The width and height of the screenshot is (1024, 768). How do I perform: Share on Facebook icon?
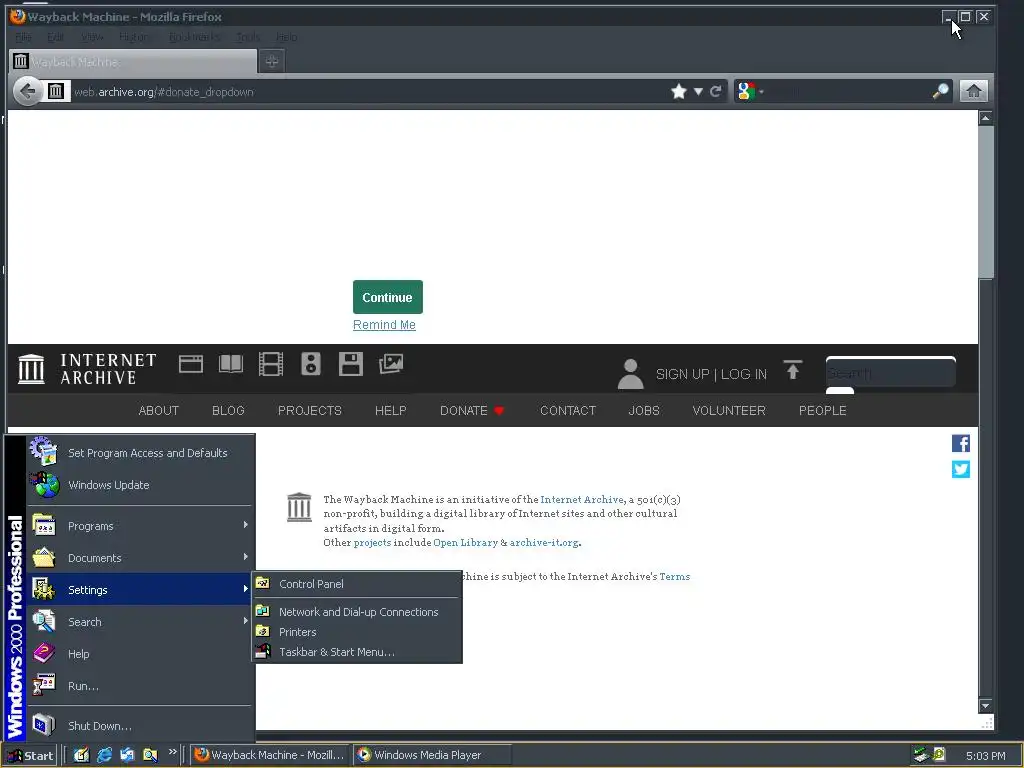click(x=961, y=443)
